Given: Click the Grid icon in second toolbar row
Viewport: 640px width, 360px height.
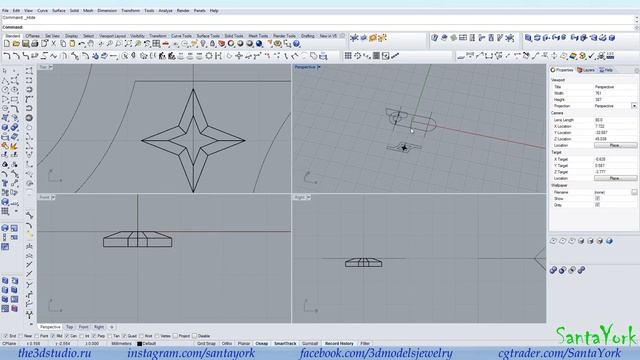Looking at the screenshot, I should coord(348,56).
